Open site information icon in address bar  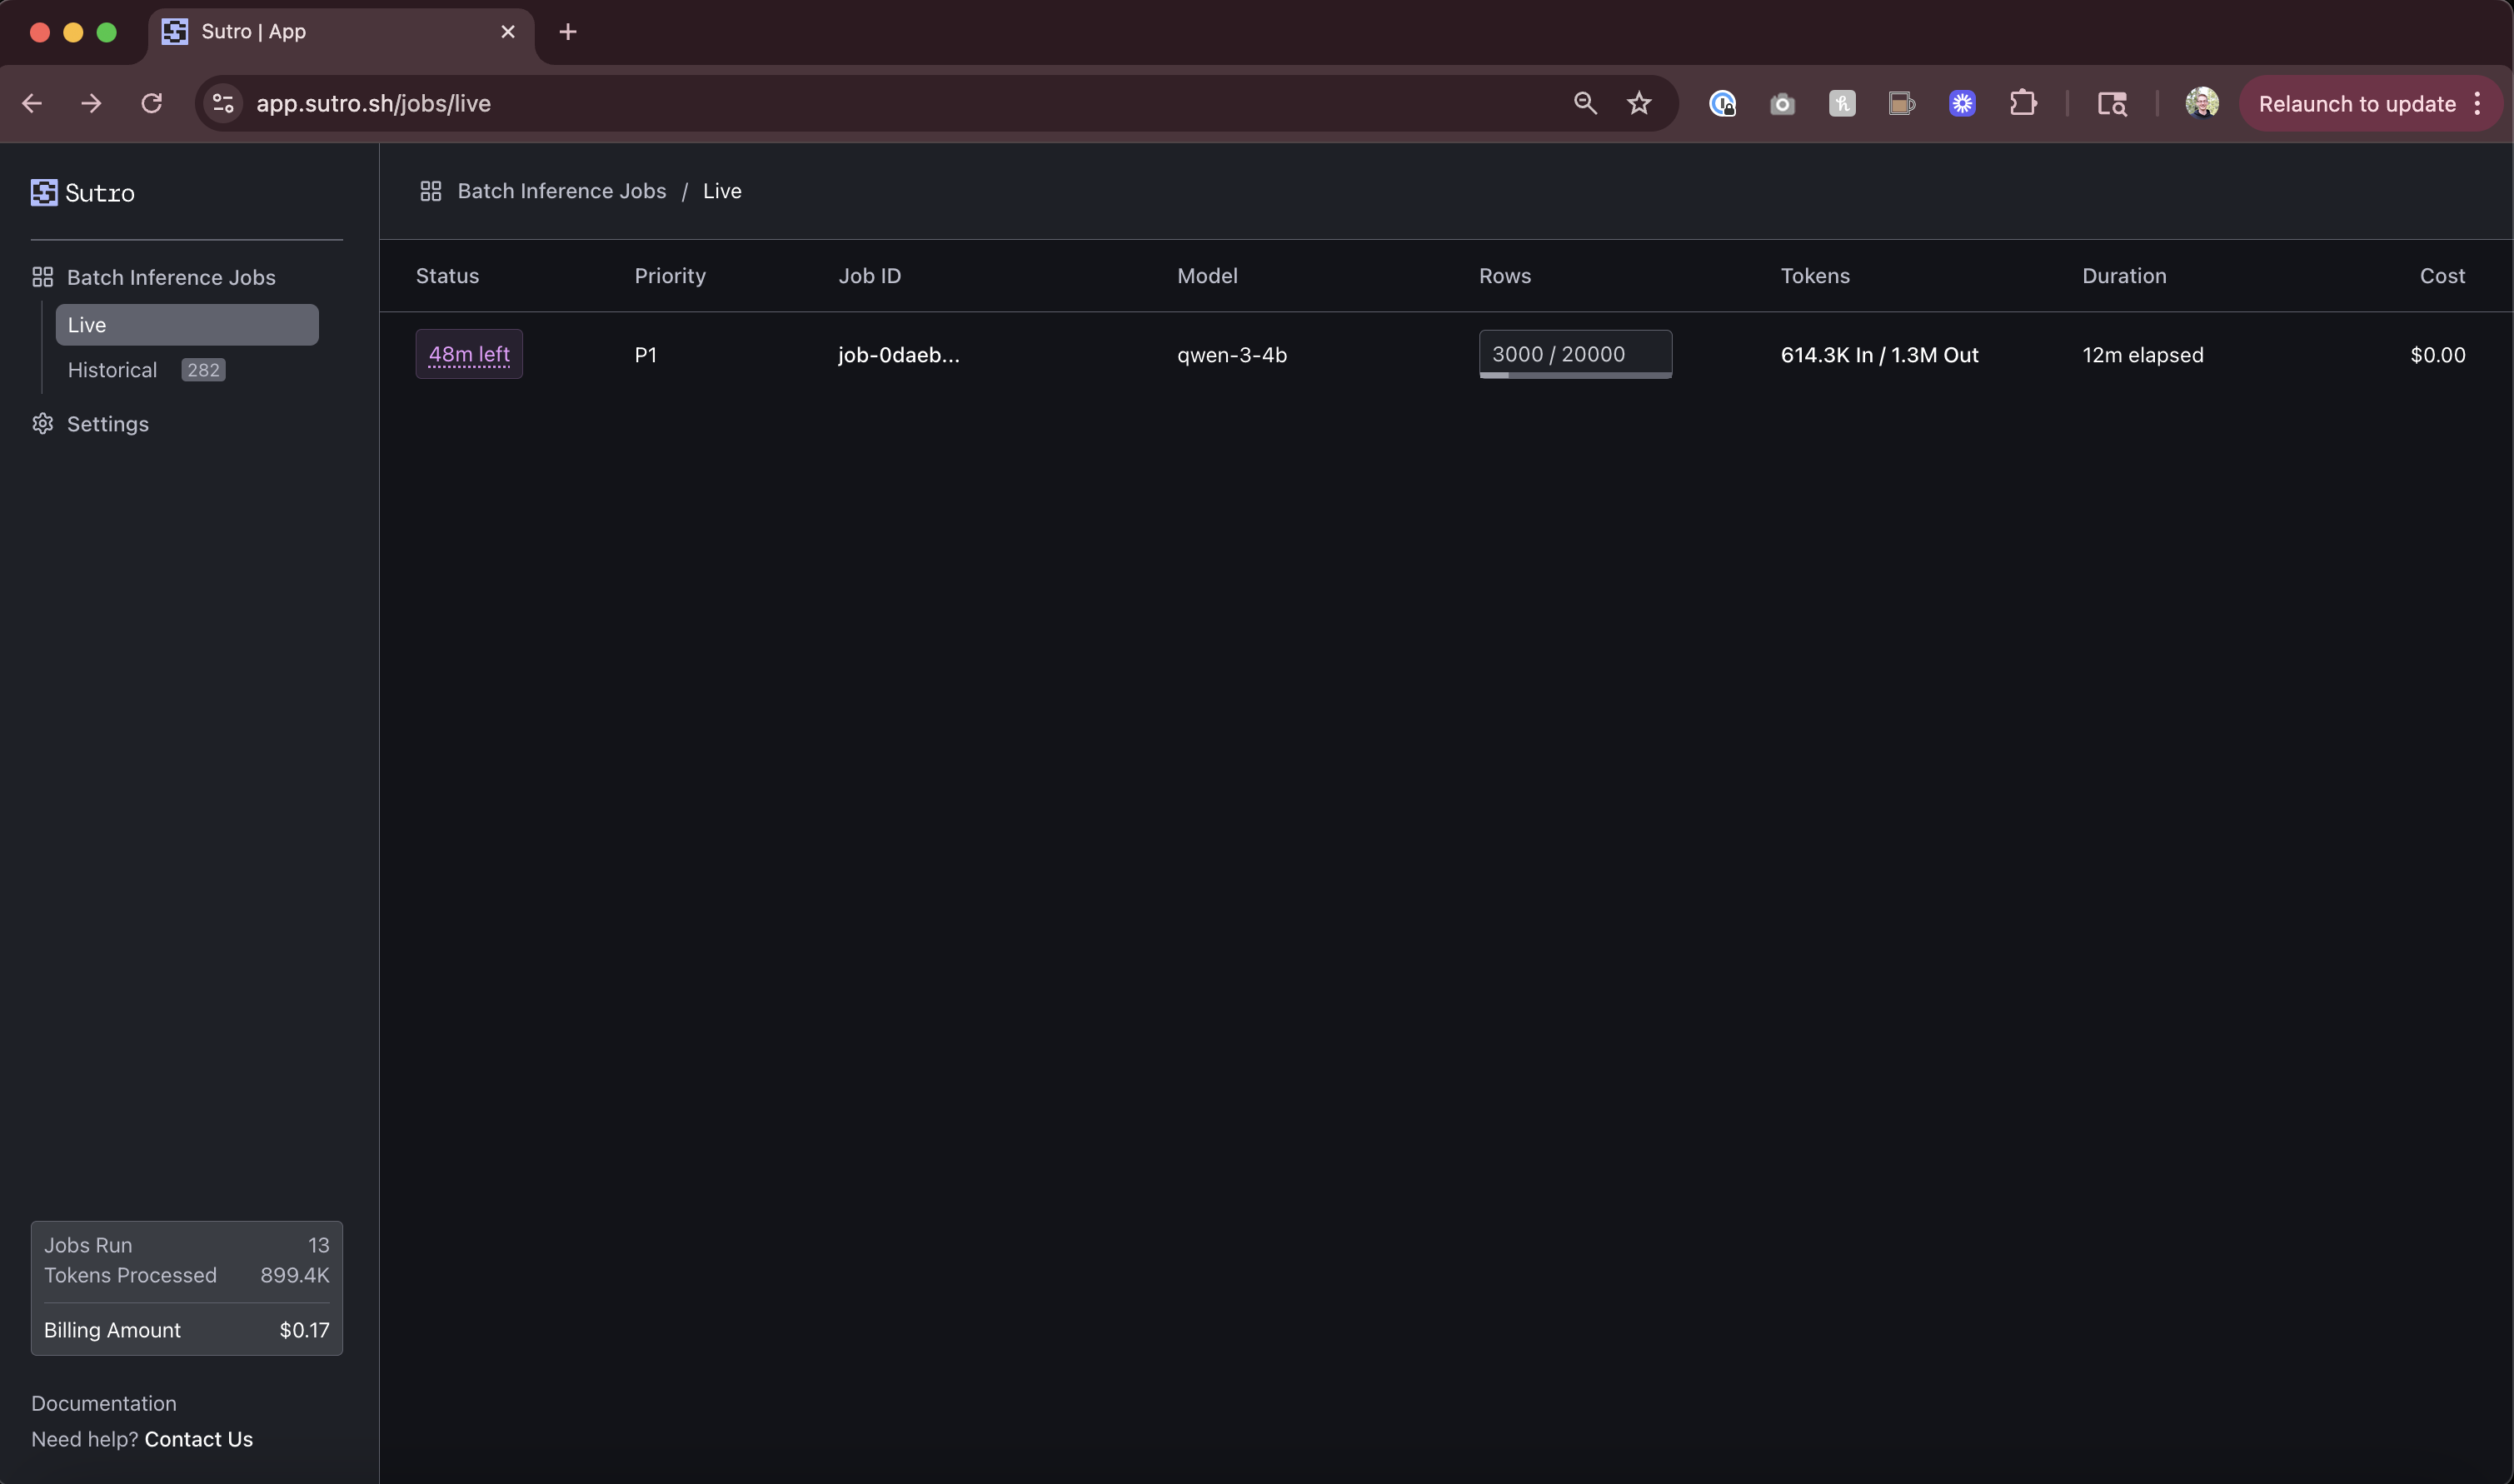click(x=223, y=103)
